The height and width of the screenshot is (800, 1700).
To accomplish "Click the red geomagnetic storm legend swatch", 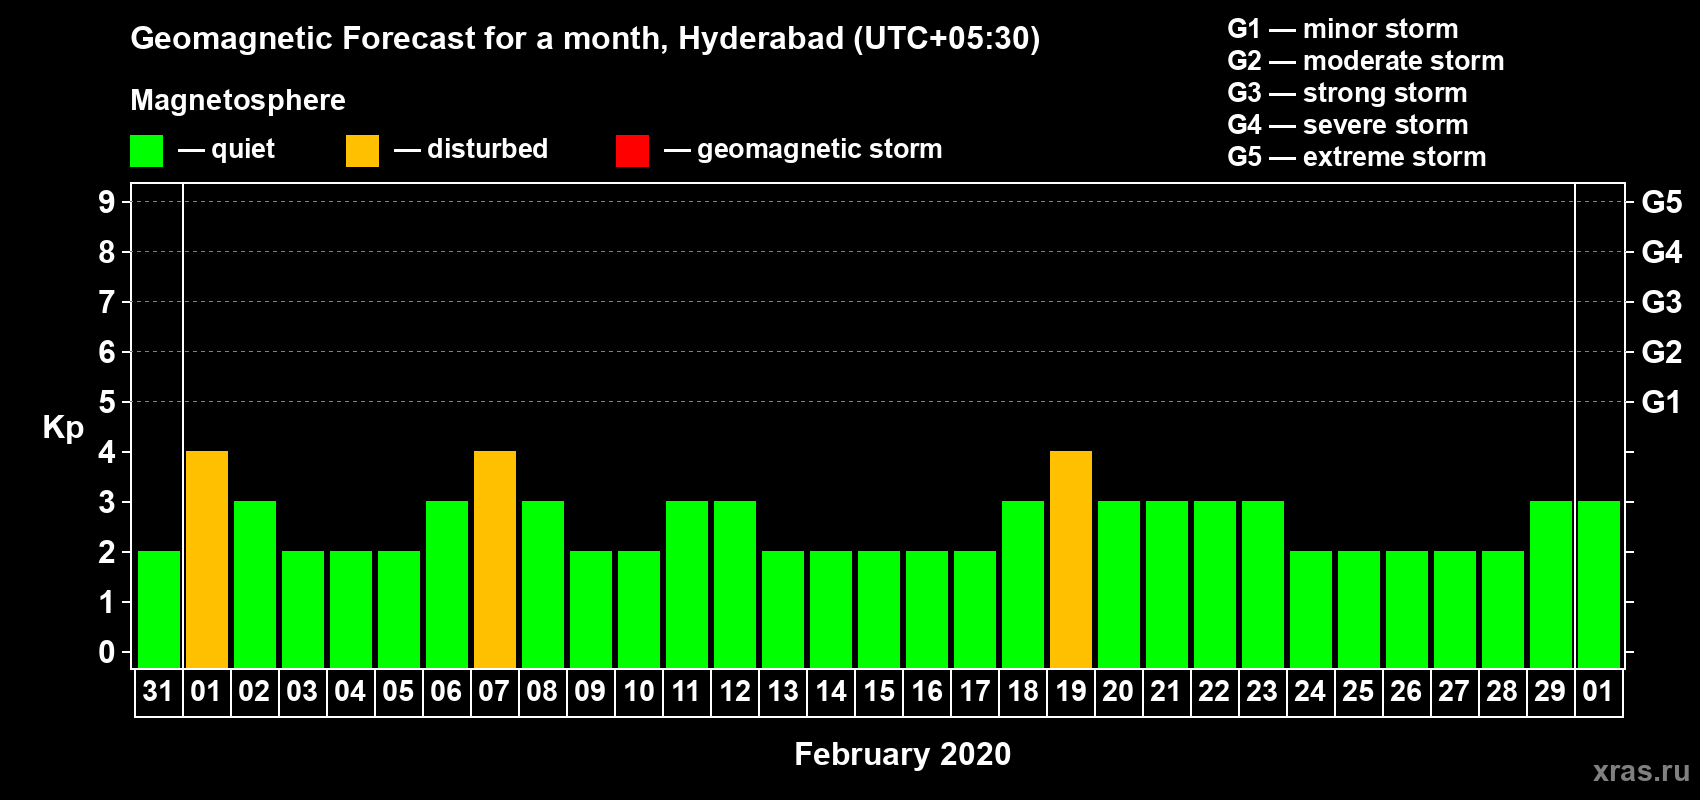I will tap(632, 151).
